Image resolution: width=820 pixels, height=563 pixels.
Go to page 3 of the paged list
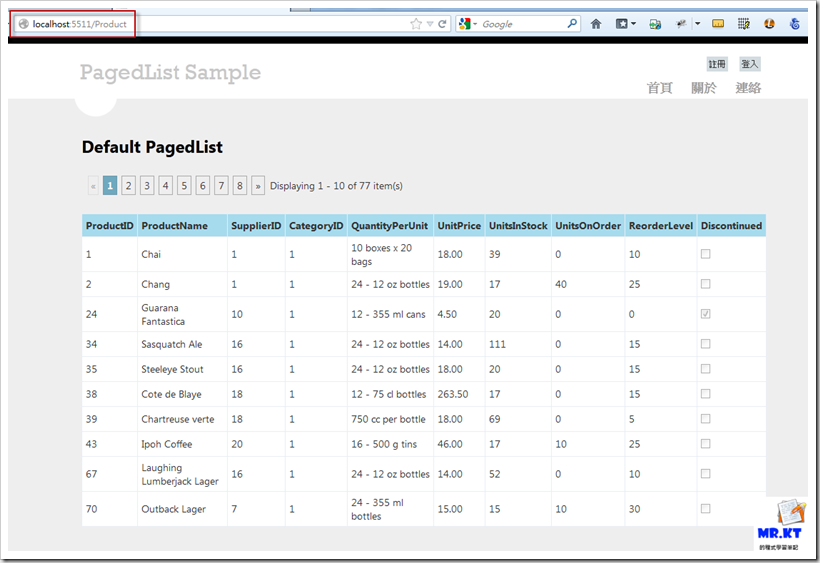147,186
